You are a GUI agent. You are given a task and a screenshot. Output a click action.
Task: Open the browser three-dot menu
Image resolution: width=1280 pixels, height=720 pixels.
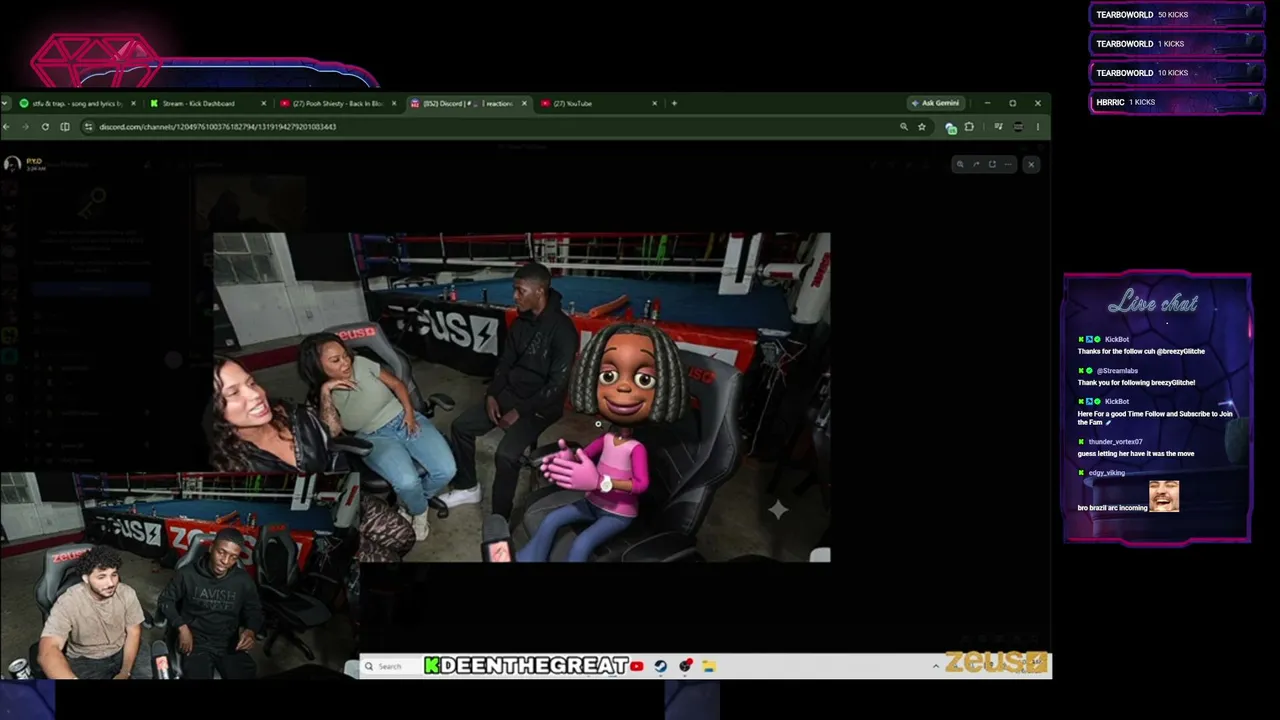click(x=1037, y=127)
